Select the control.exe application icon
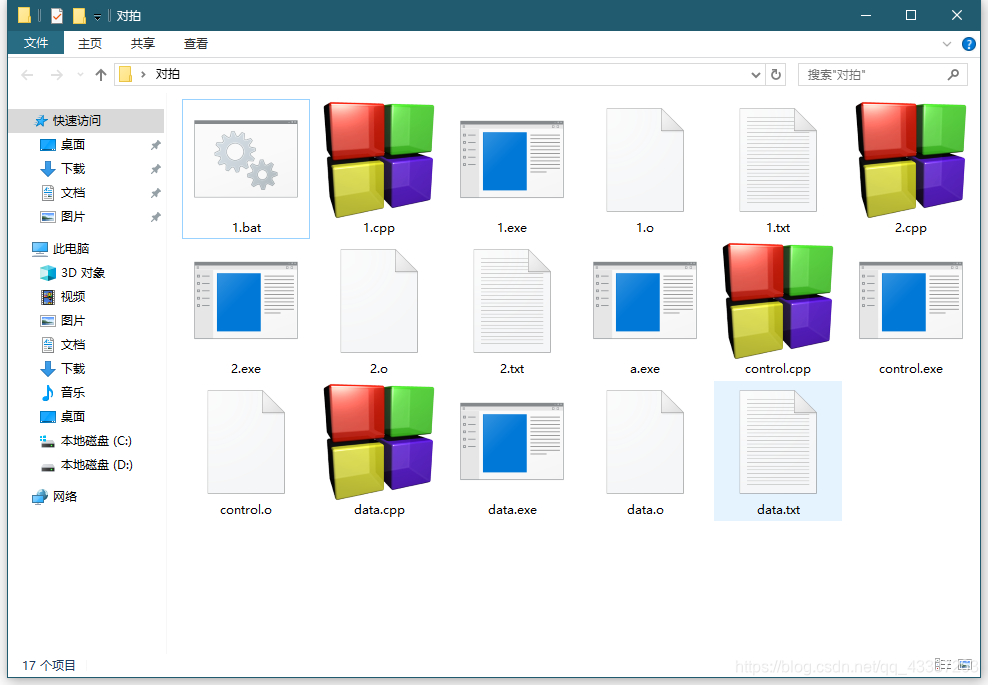 [910, 301]
